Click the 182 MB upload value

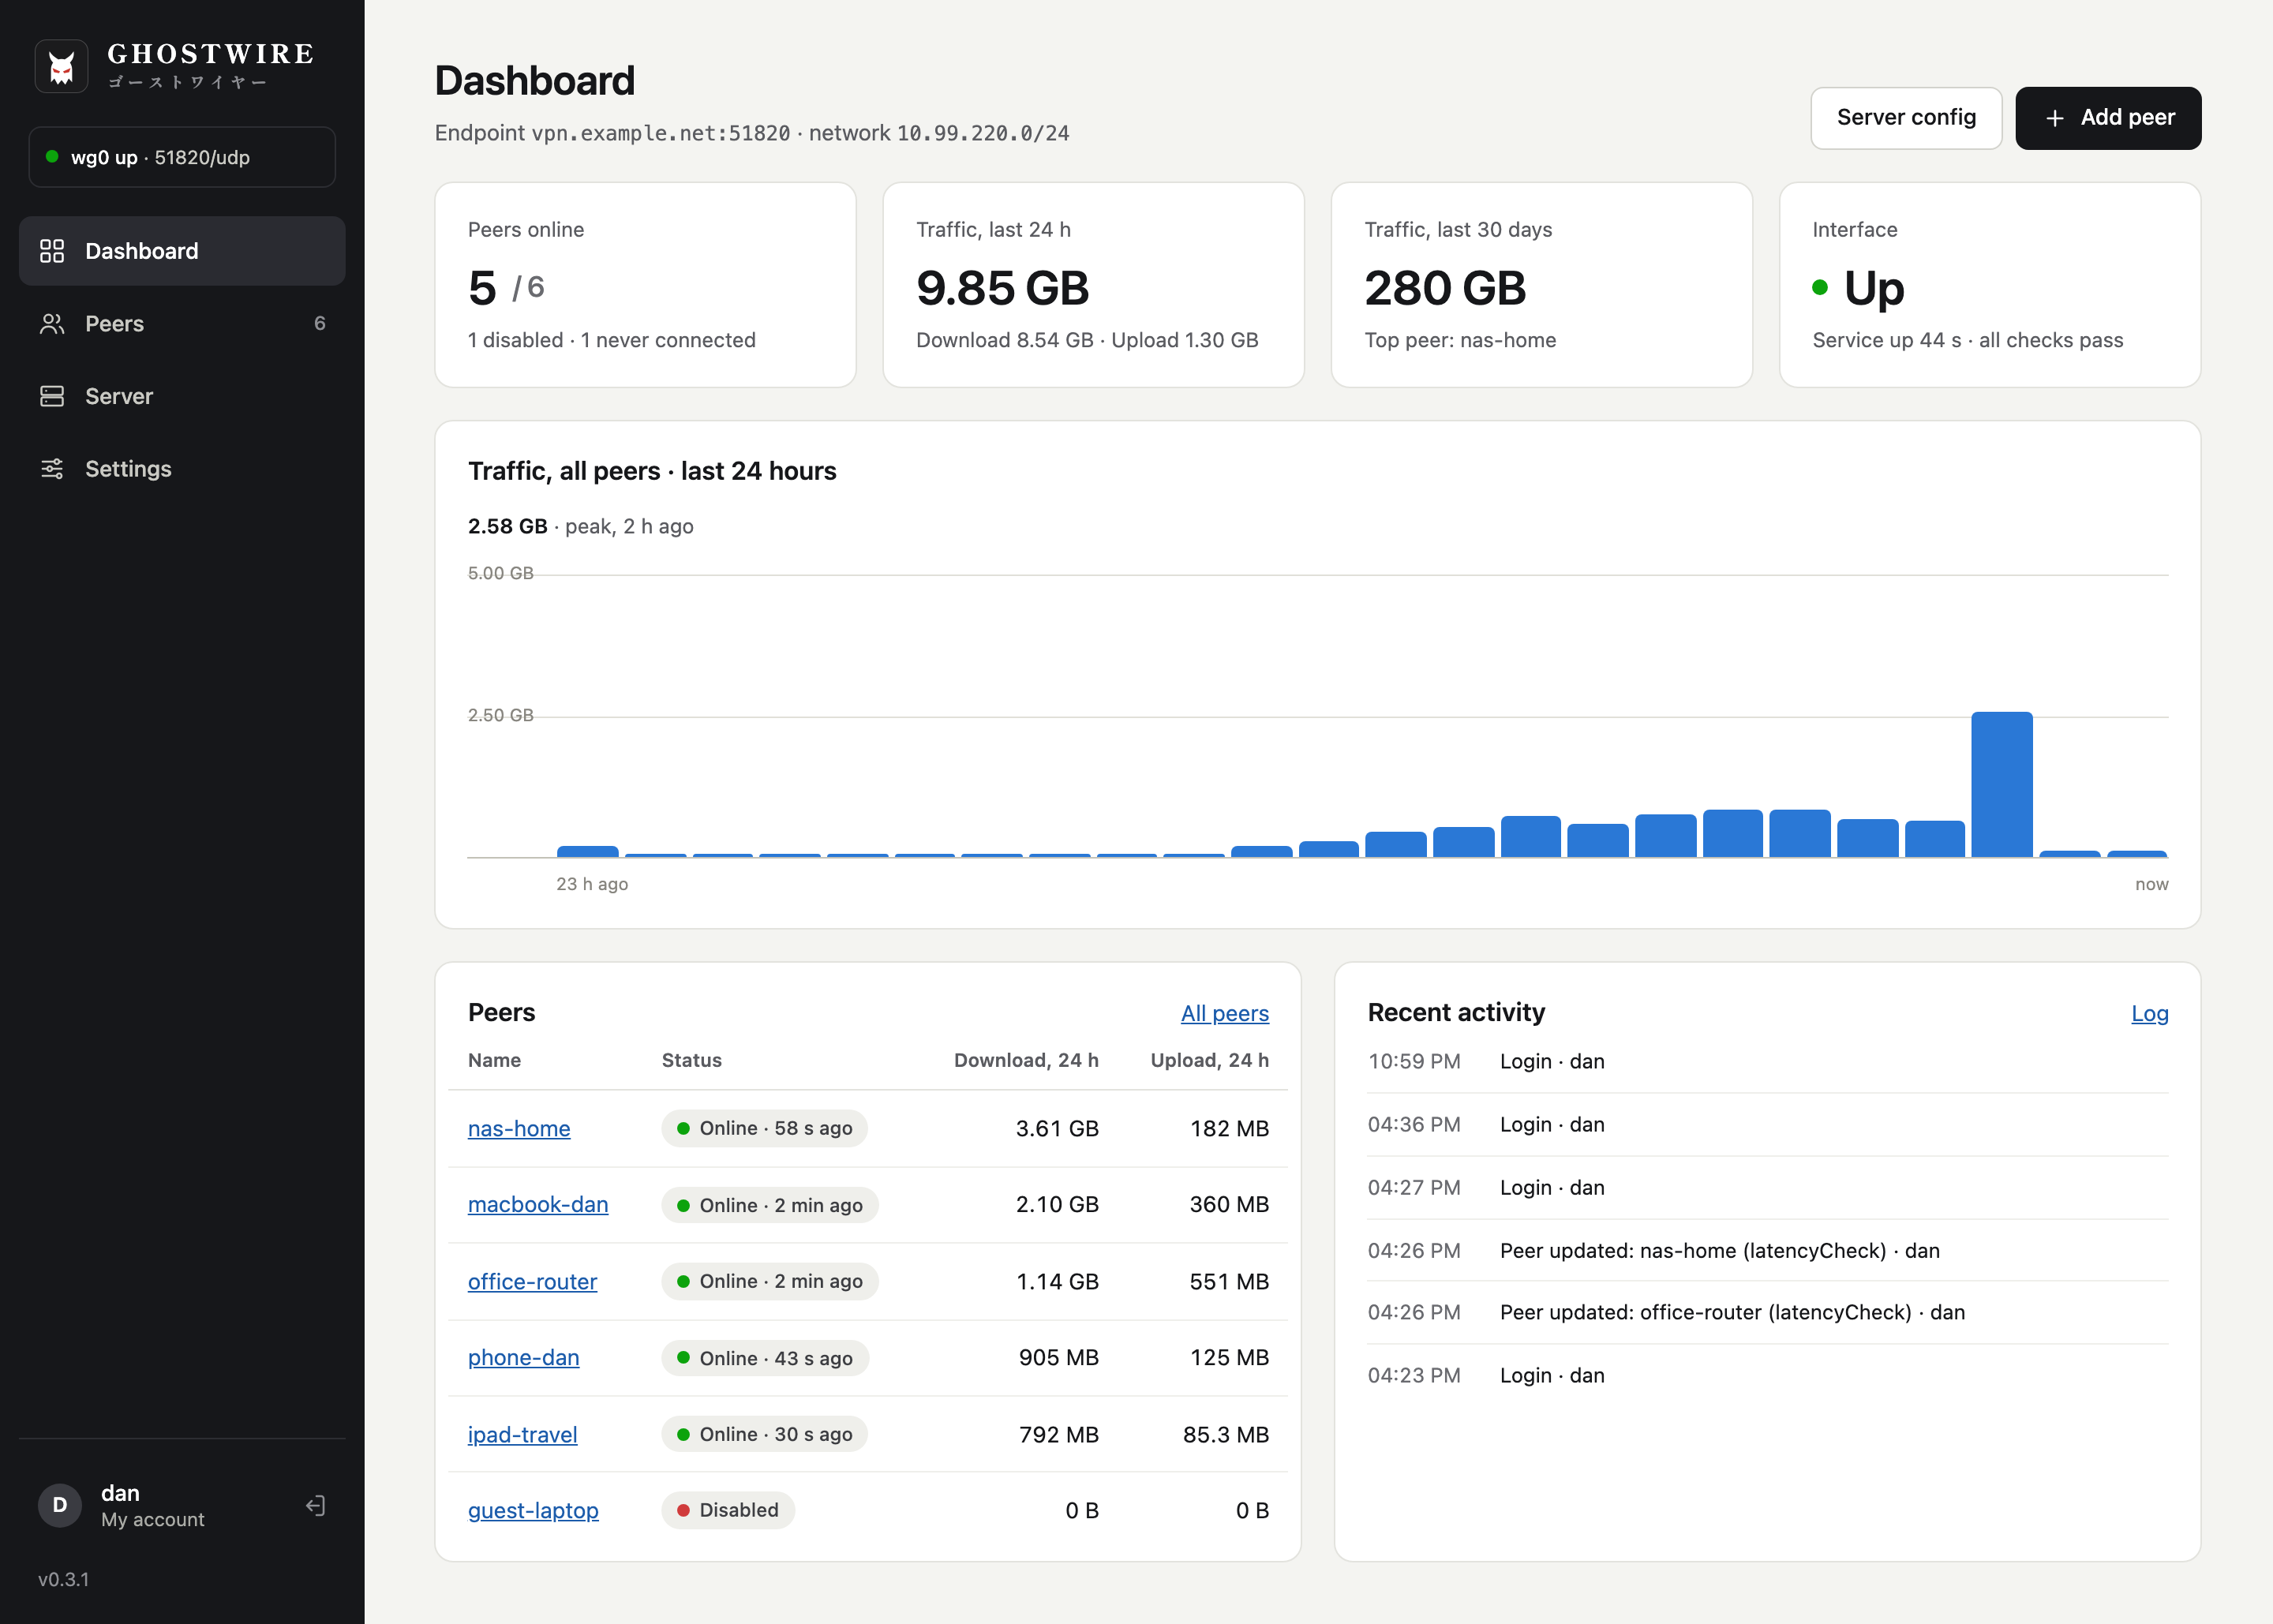click(x=1229, y=1128)
